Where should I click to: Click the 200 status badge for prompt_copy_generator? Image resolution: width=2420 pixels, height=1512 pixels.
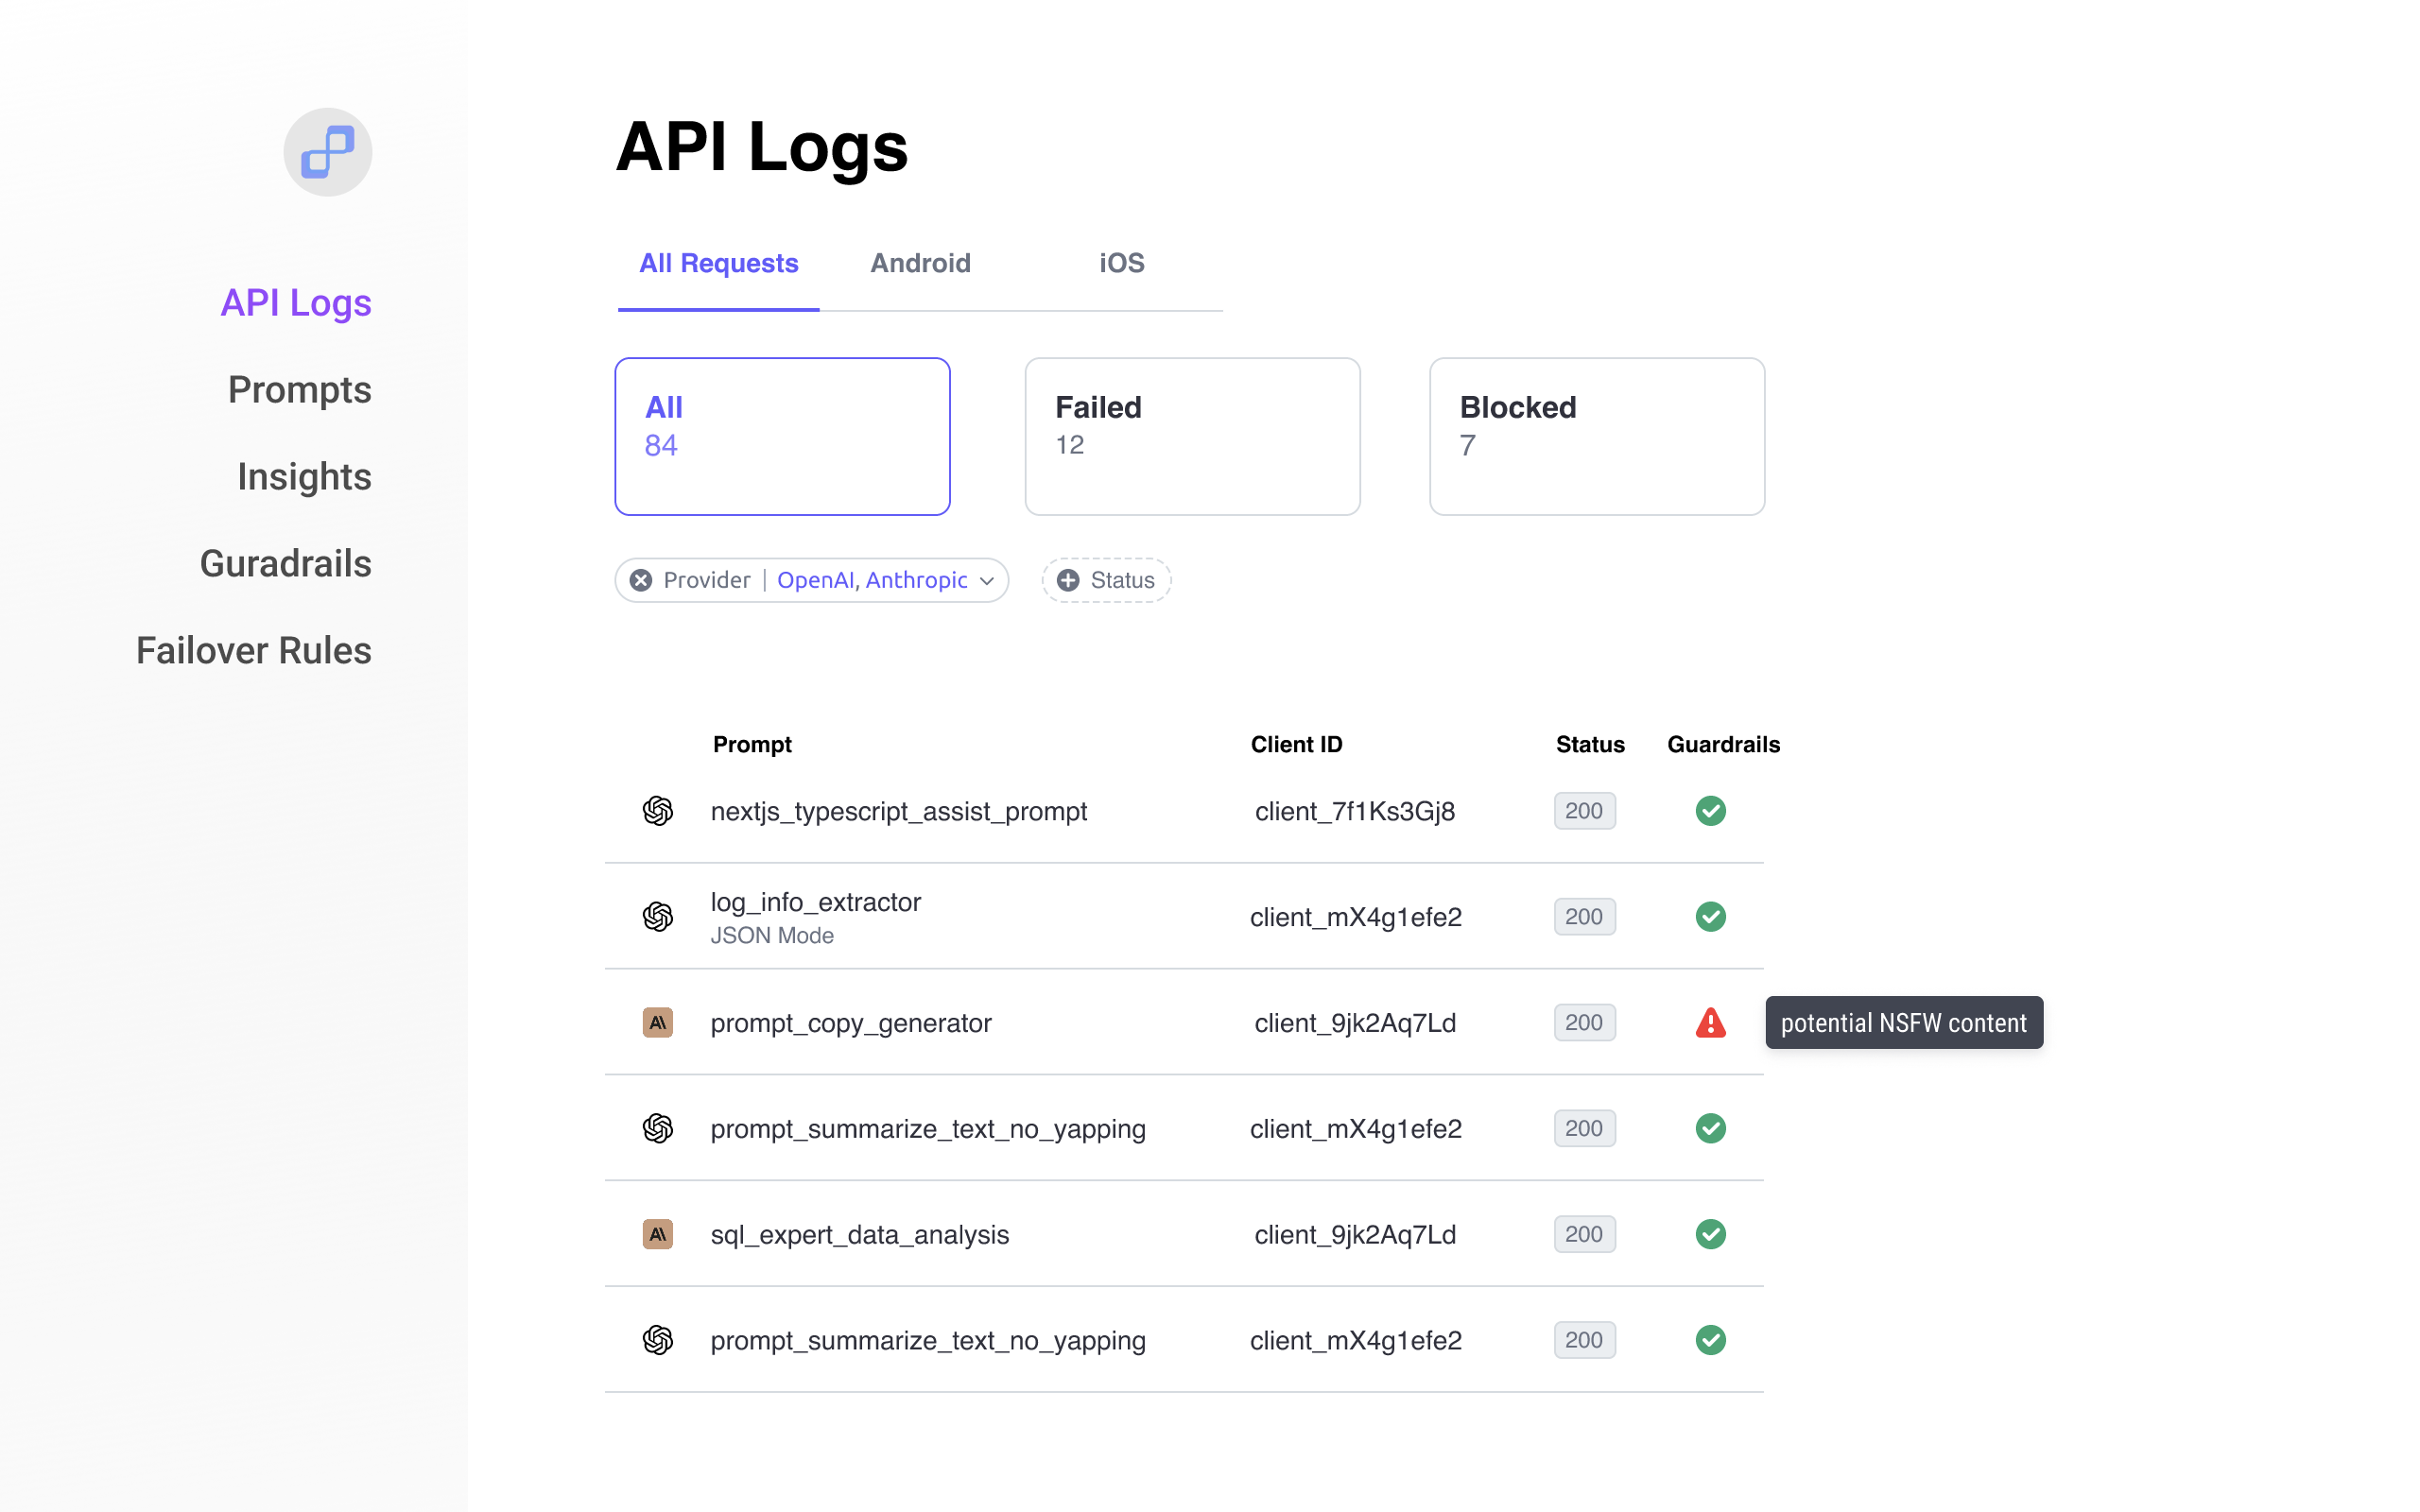(x=1584, y=1022)
